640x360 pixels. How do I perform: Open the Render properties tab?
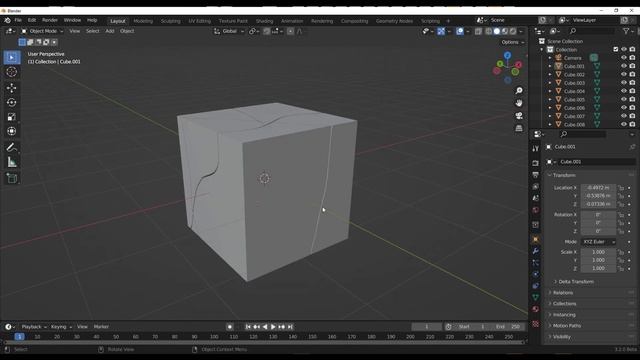536,163
